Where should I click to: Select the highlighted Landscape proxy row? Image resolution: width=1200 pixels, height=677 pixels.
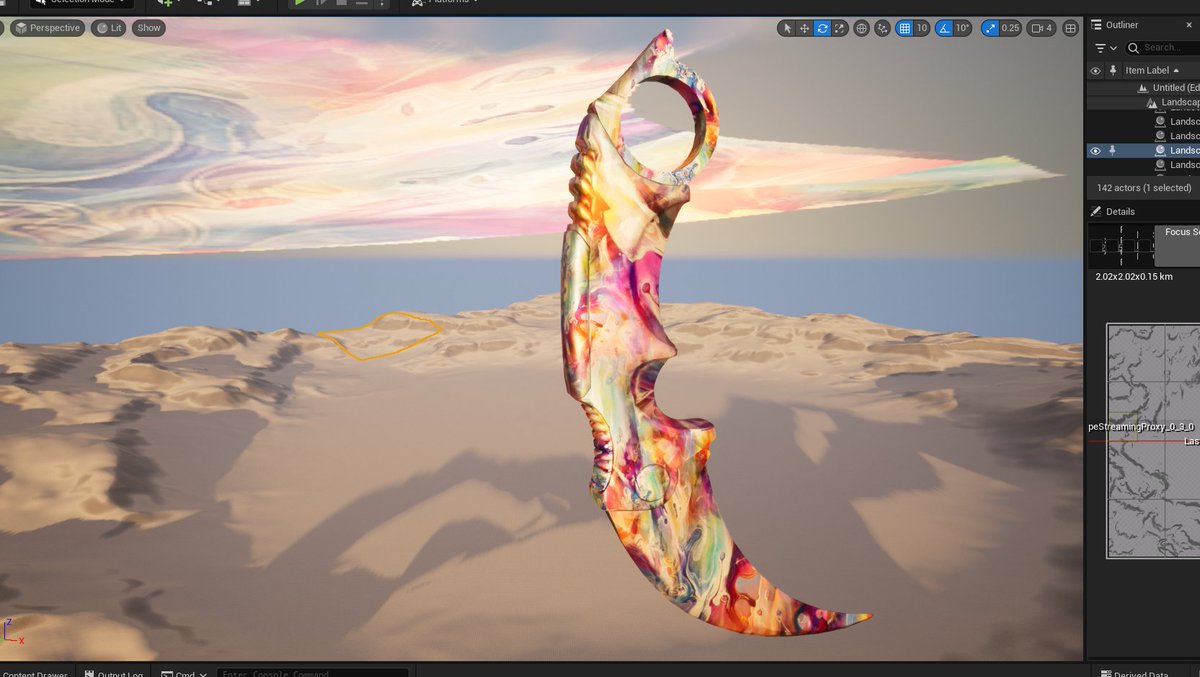(1143, 150)
